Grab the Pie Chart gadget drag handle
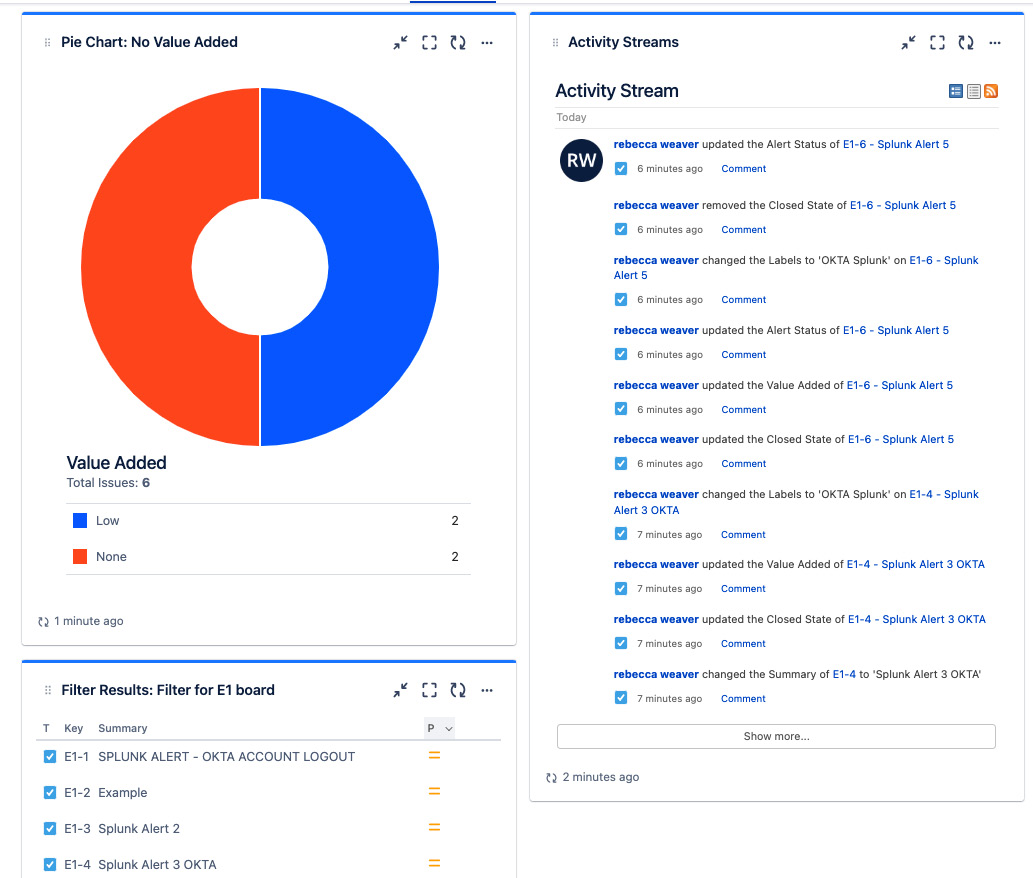Screen dimensions: 1033x878 [47, 43]
